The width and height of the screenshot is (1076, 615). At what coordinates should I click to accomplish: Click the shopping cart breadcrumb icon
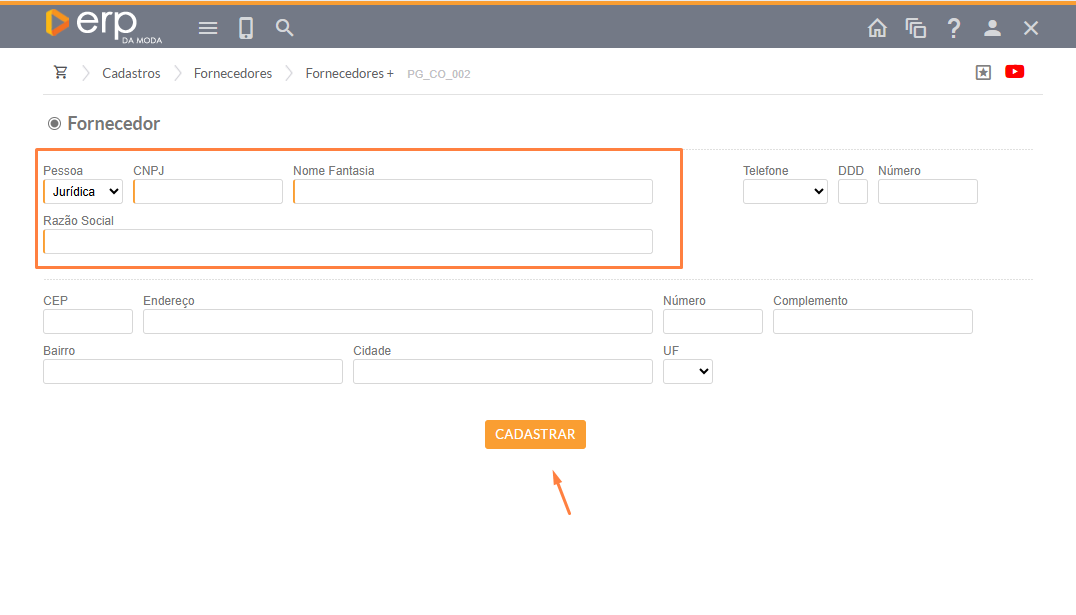pos(61,73)
